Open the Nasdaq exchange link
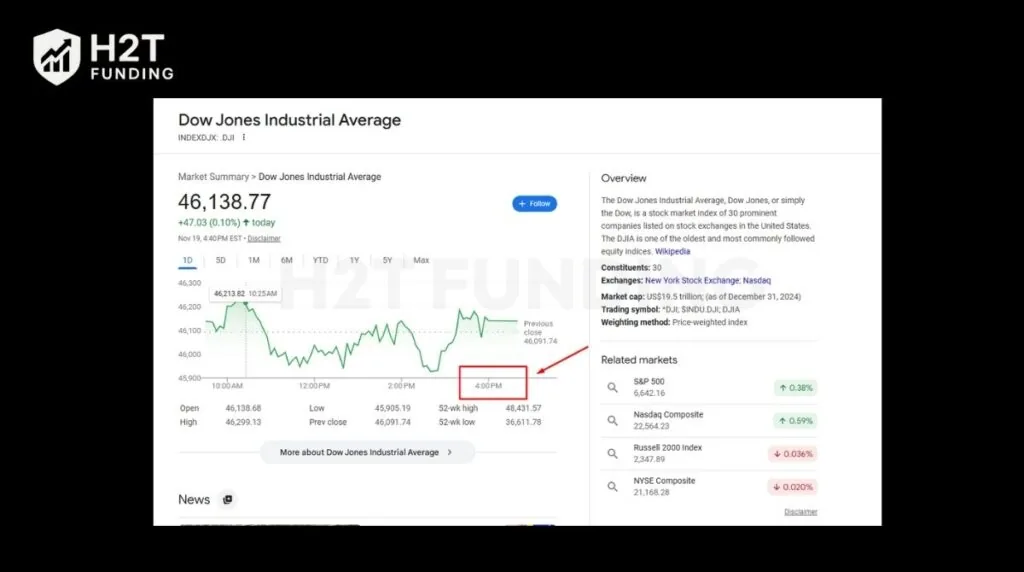 [757, 281]
